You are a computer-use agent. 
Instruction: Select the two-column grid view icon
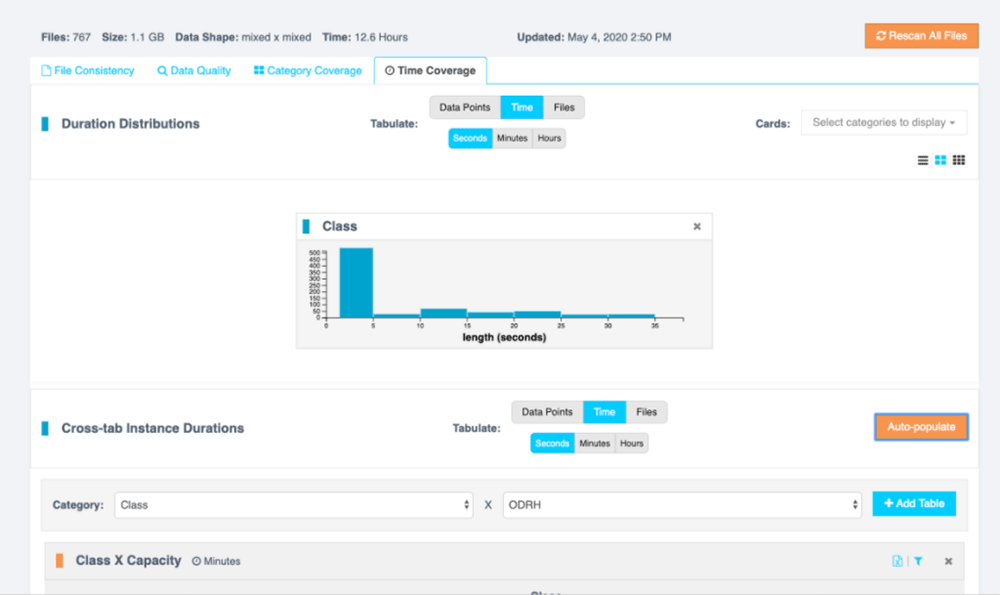[x=940, y=160]
